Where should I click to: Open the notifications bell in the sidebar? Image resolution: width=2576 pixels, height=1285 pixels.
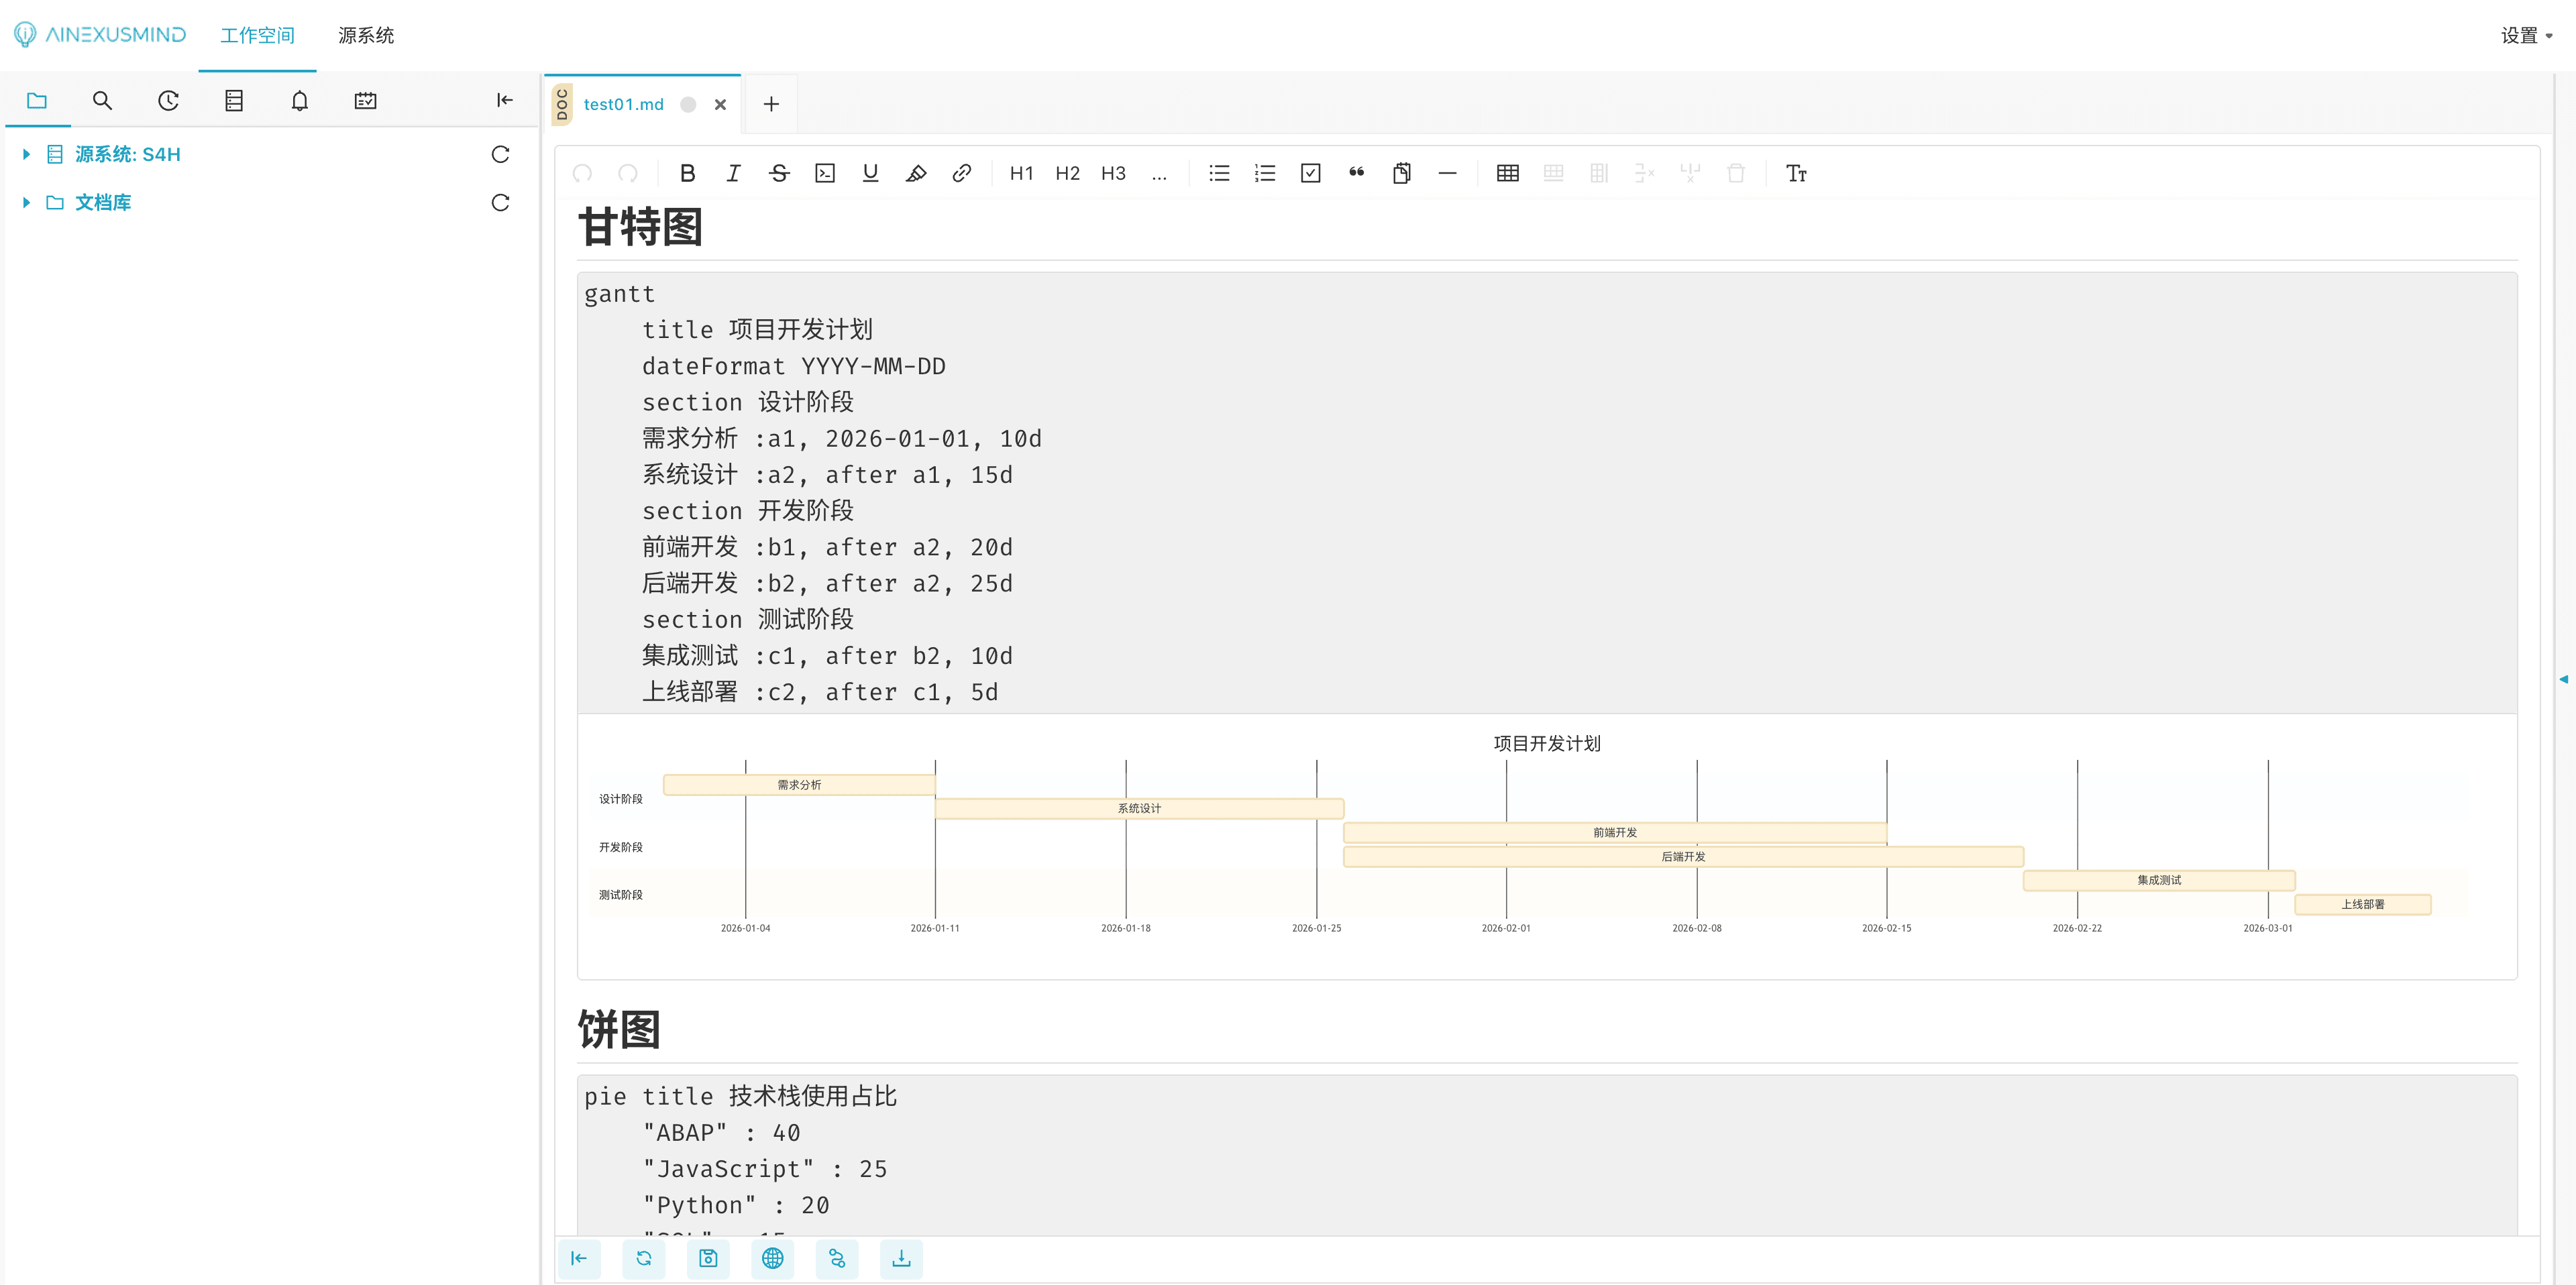click(299, 100)
